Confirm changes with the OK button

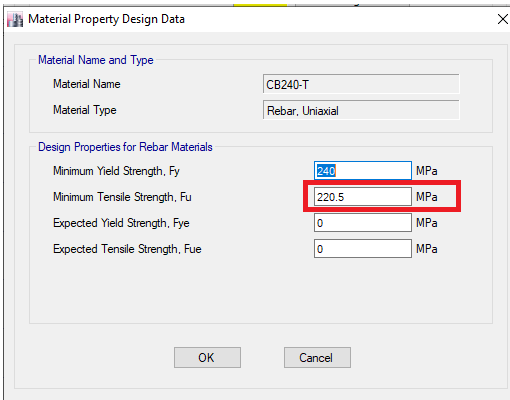click(207, 358)
